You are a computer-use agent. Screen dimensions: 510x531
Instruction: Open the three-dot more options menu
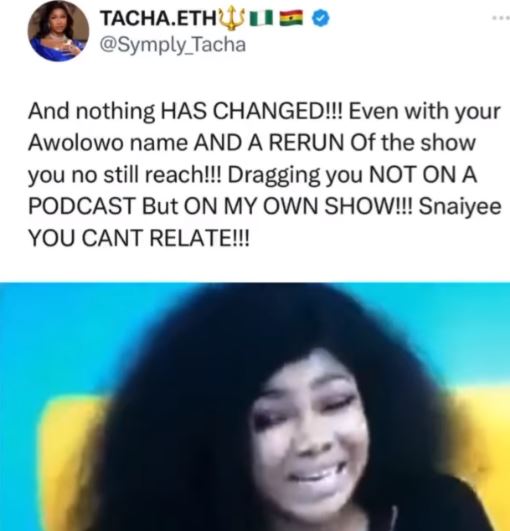501,18
